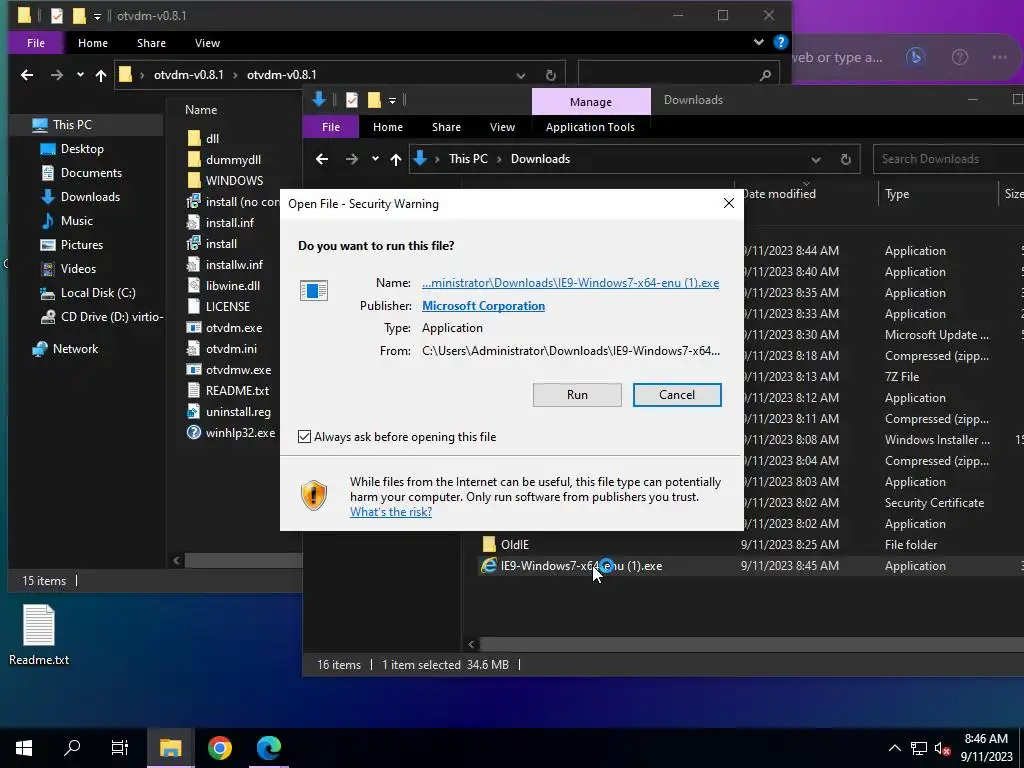Open View tab in Downloads window

point(502,127)
